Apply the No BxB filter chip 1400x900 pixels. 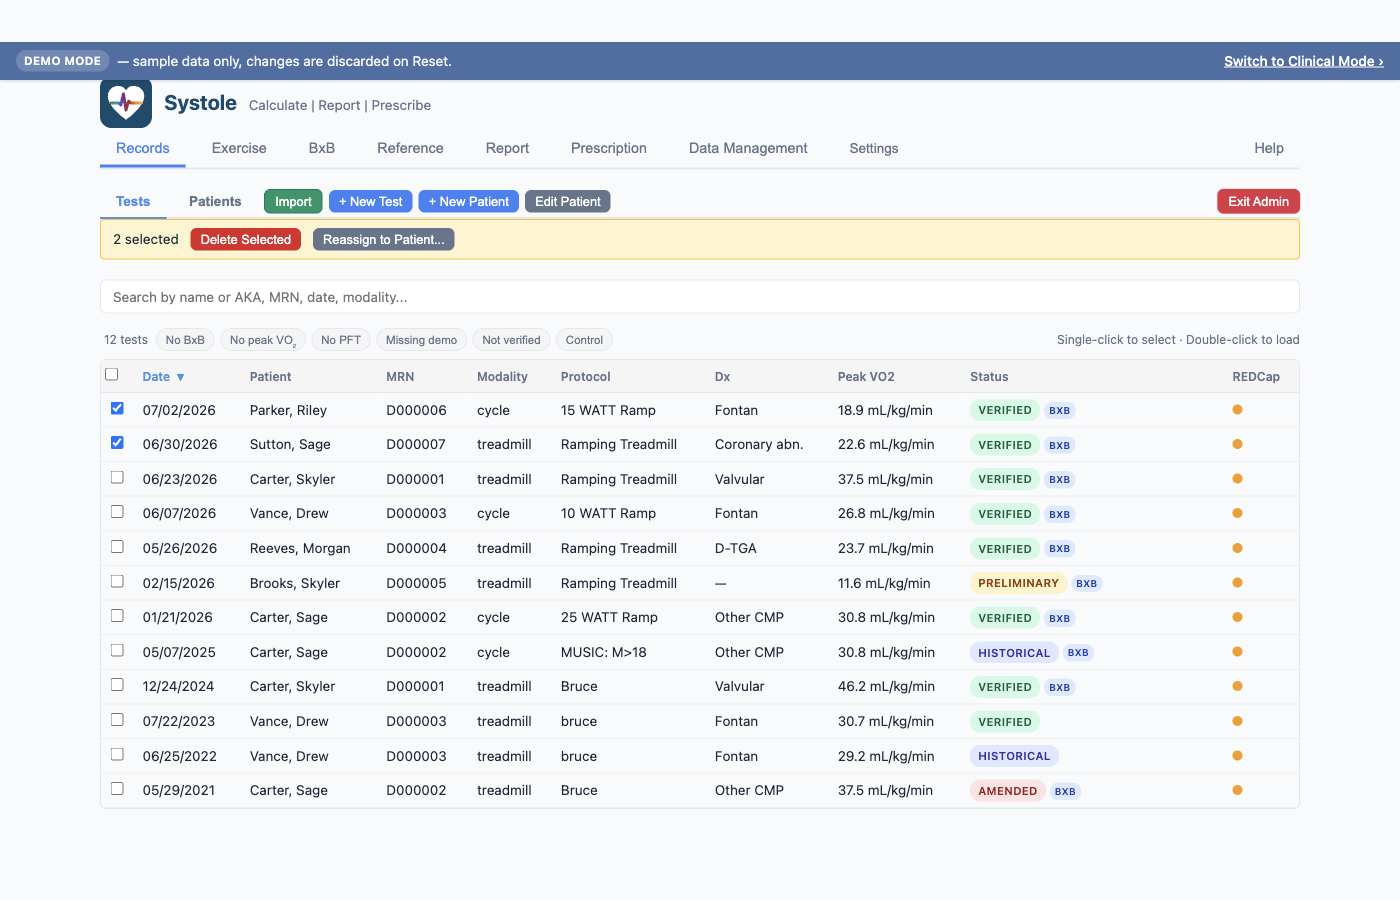click(x=185, y=340)
